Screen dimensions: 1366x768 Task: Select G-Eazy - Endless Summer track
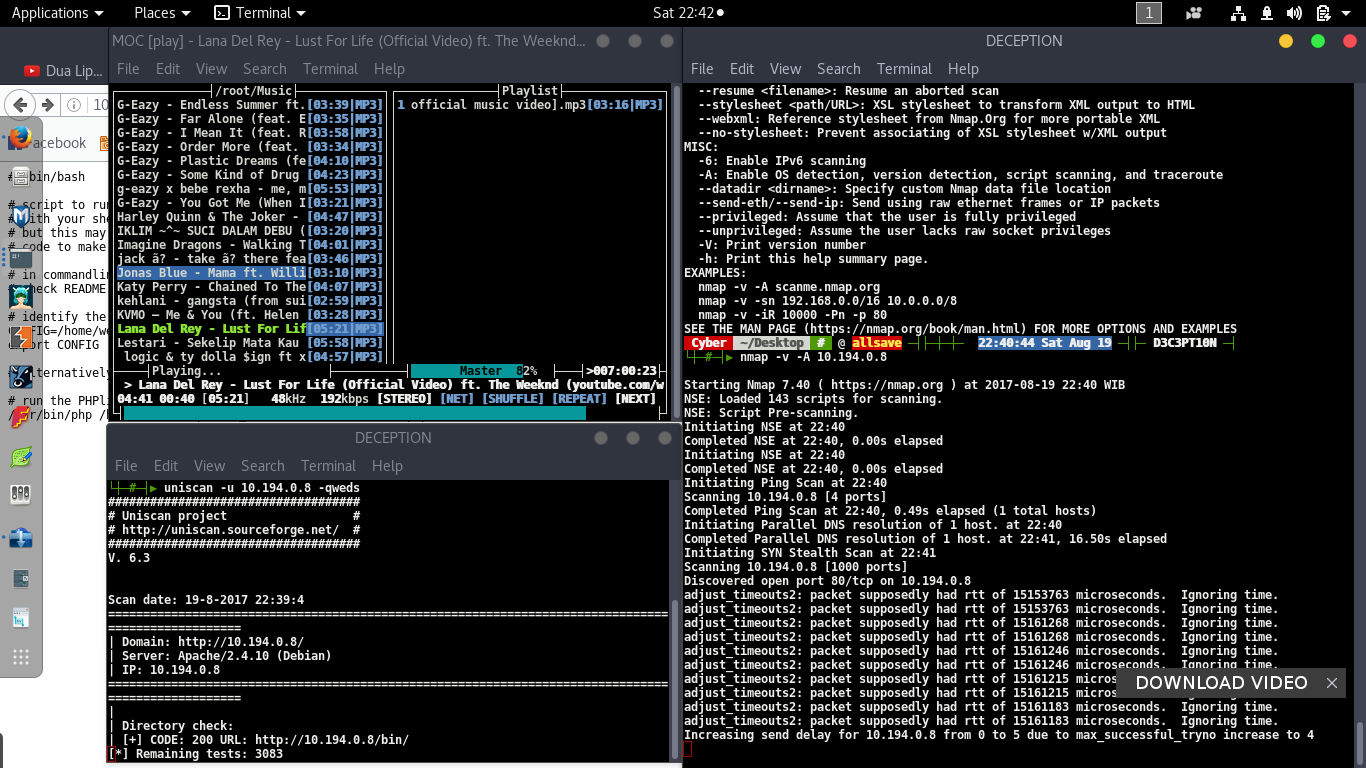[250, 105]
